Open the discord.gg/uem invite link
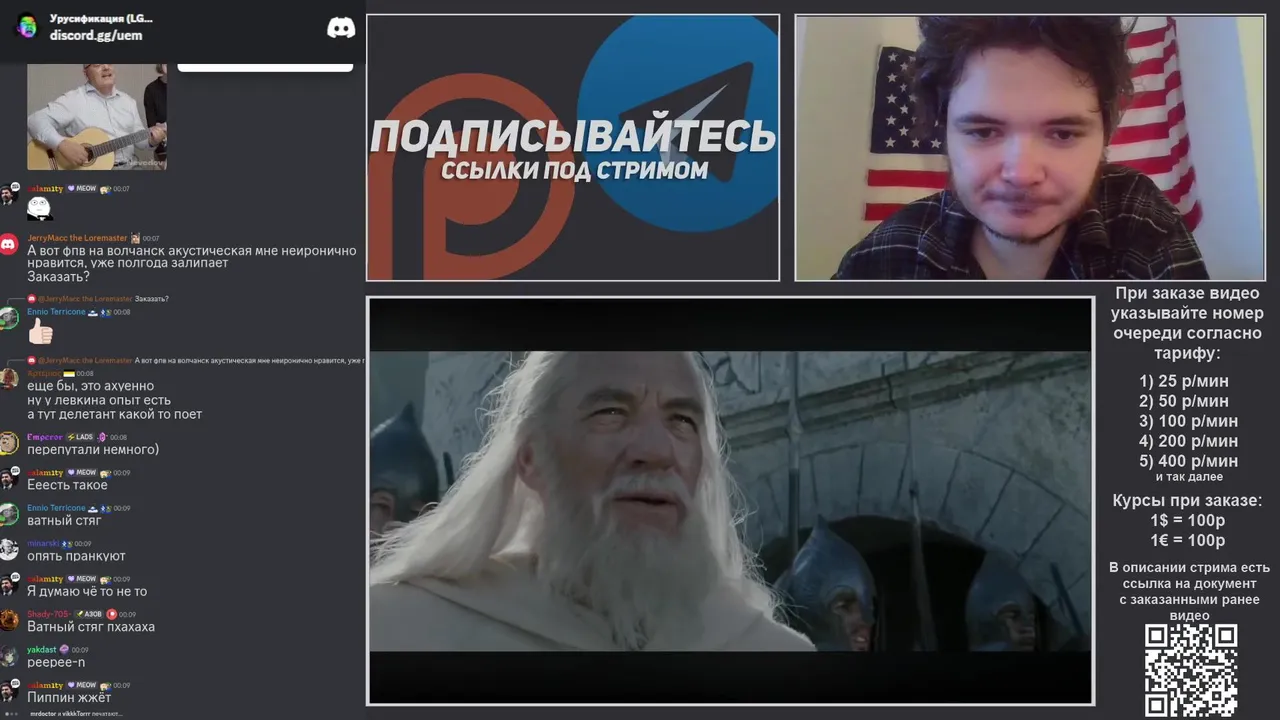 pyautogui.click(x=96, y=35)
